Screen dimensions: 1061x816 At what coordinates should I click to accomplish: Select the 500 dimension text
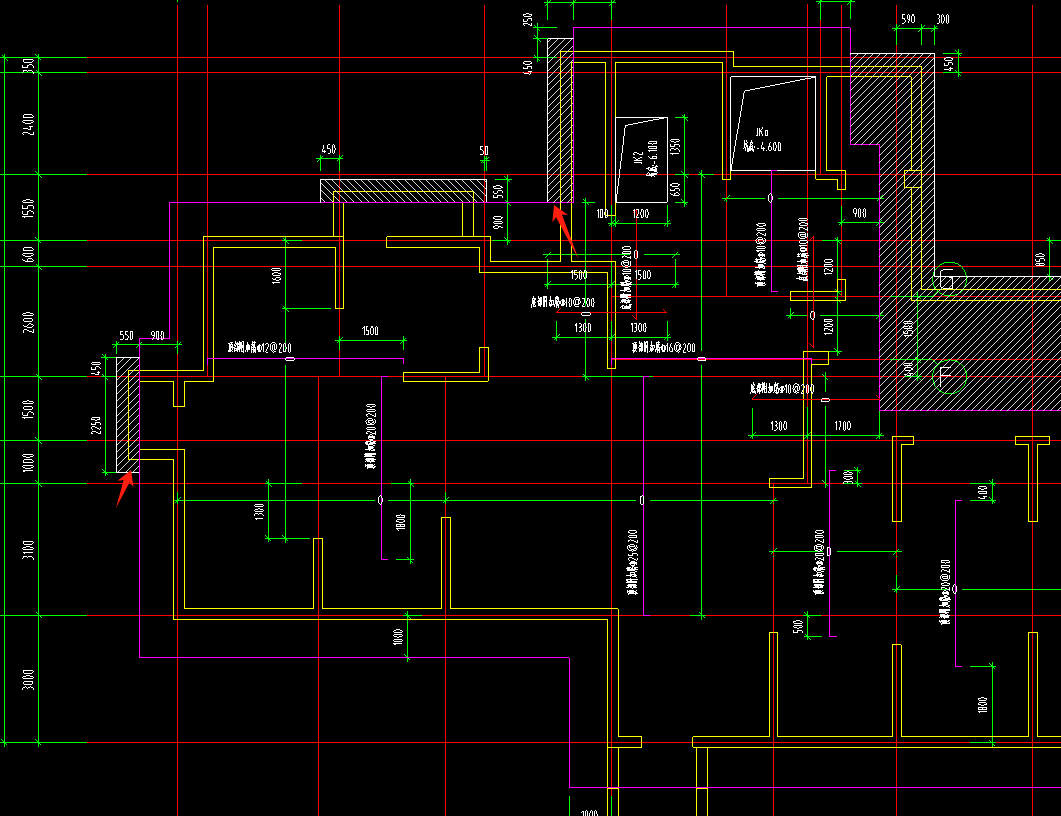(798, 627)
